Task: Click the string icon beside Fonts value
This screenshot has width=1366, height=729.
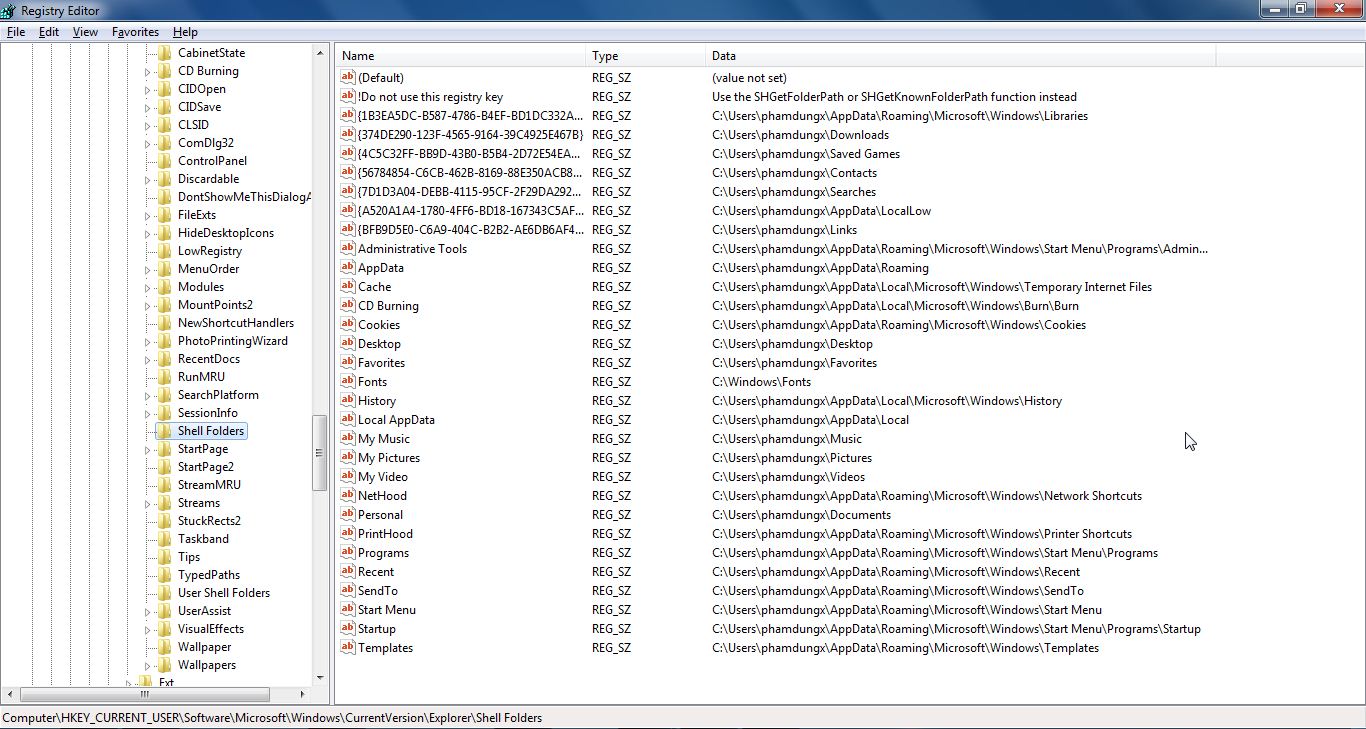Action: click(348, 382)
